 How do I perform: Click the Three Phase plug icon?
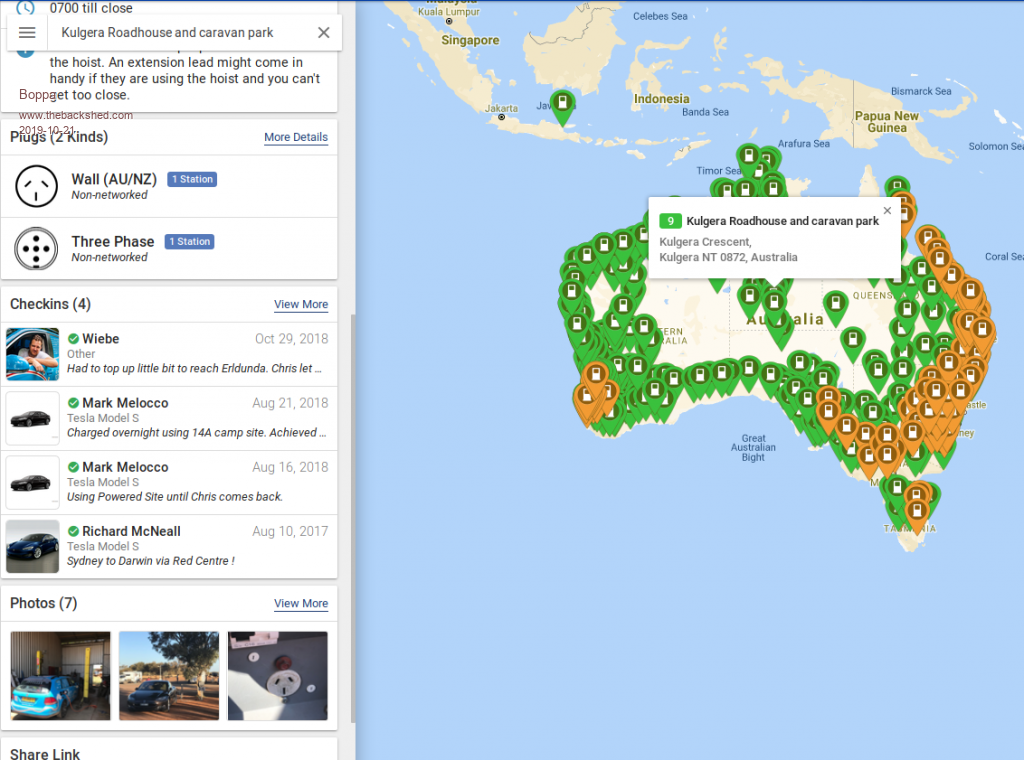click(x=37, y=248)
